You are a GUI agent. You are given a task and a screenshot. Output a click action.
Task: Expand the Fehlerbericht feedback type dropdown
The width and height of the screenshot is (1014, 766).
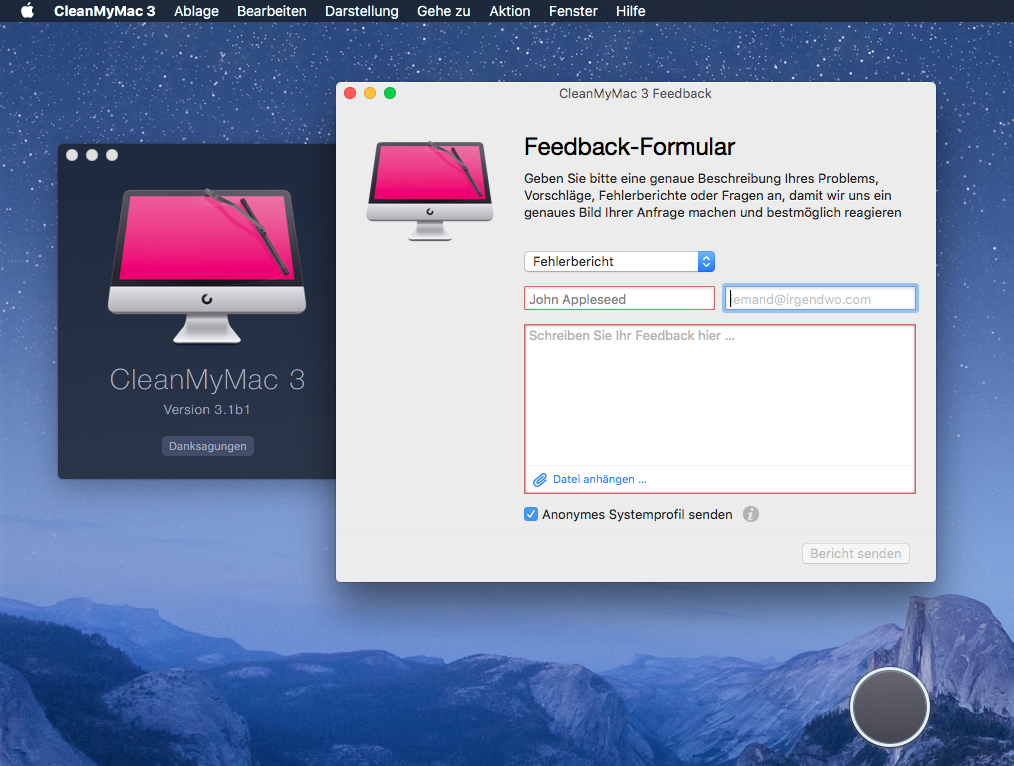619,261
